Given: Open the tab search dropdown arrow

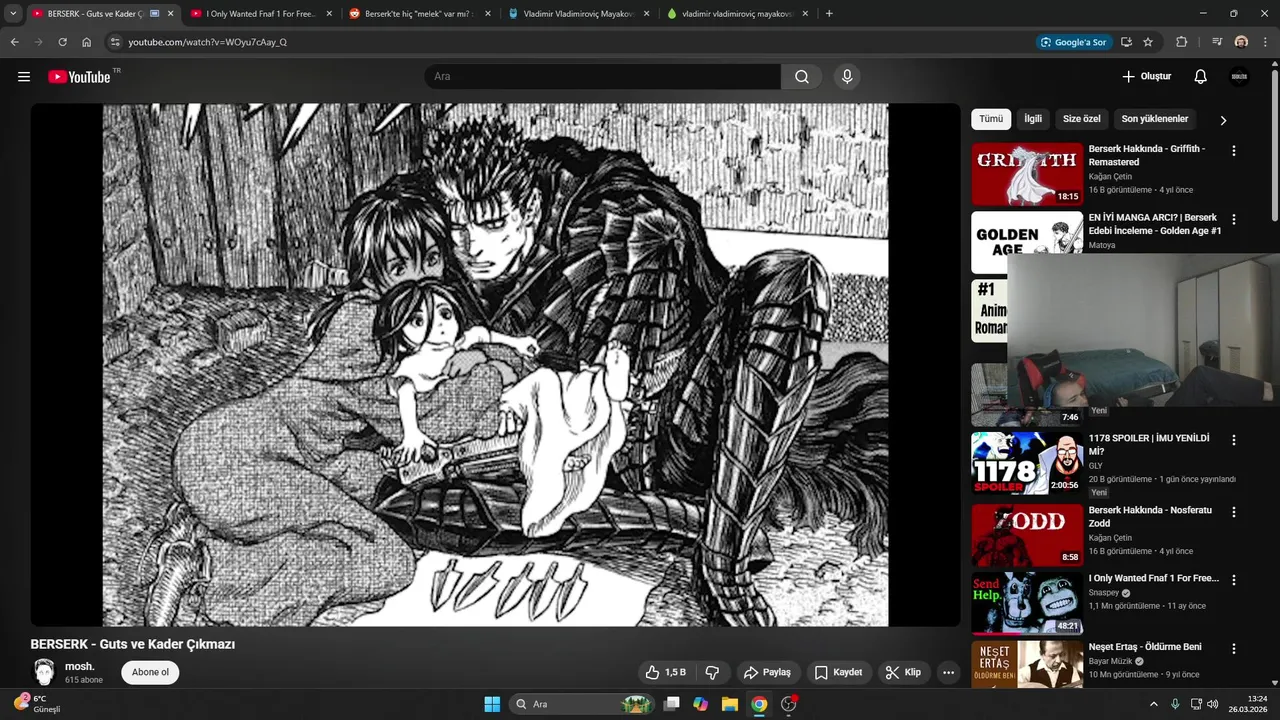Looking at the screenshot, I should (x=13, y=14).
